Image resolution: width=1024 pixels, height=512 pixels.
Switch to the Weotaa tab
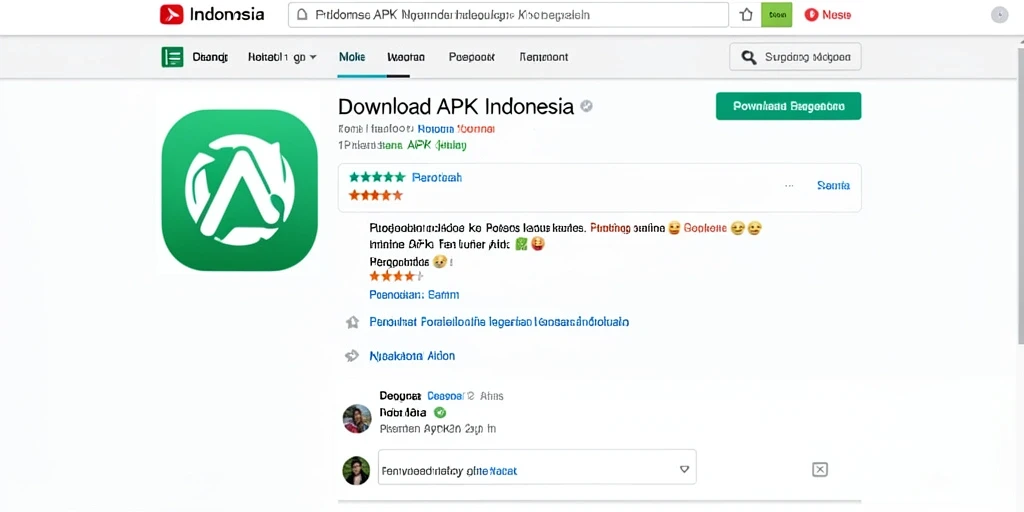click(406, 57)
